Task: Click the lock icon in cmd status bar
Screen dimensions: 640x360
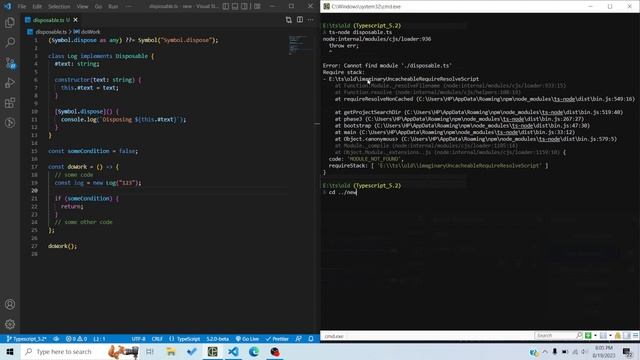Action: (618, 336)
